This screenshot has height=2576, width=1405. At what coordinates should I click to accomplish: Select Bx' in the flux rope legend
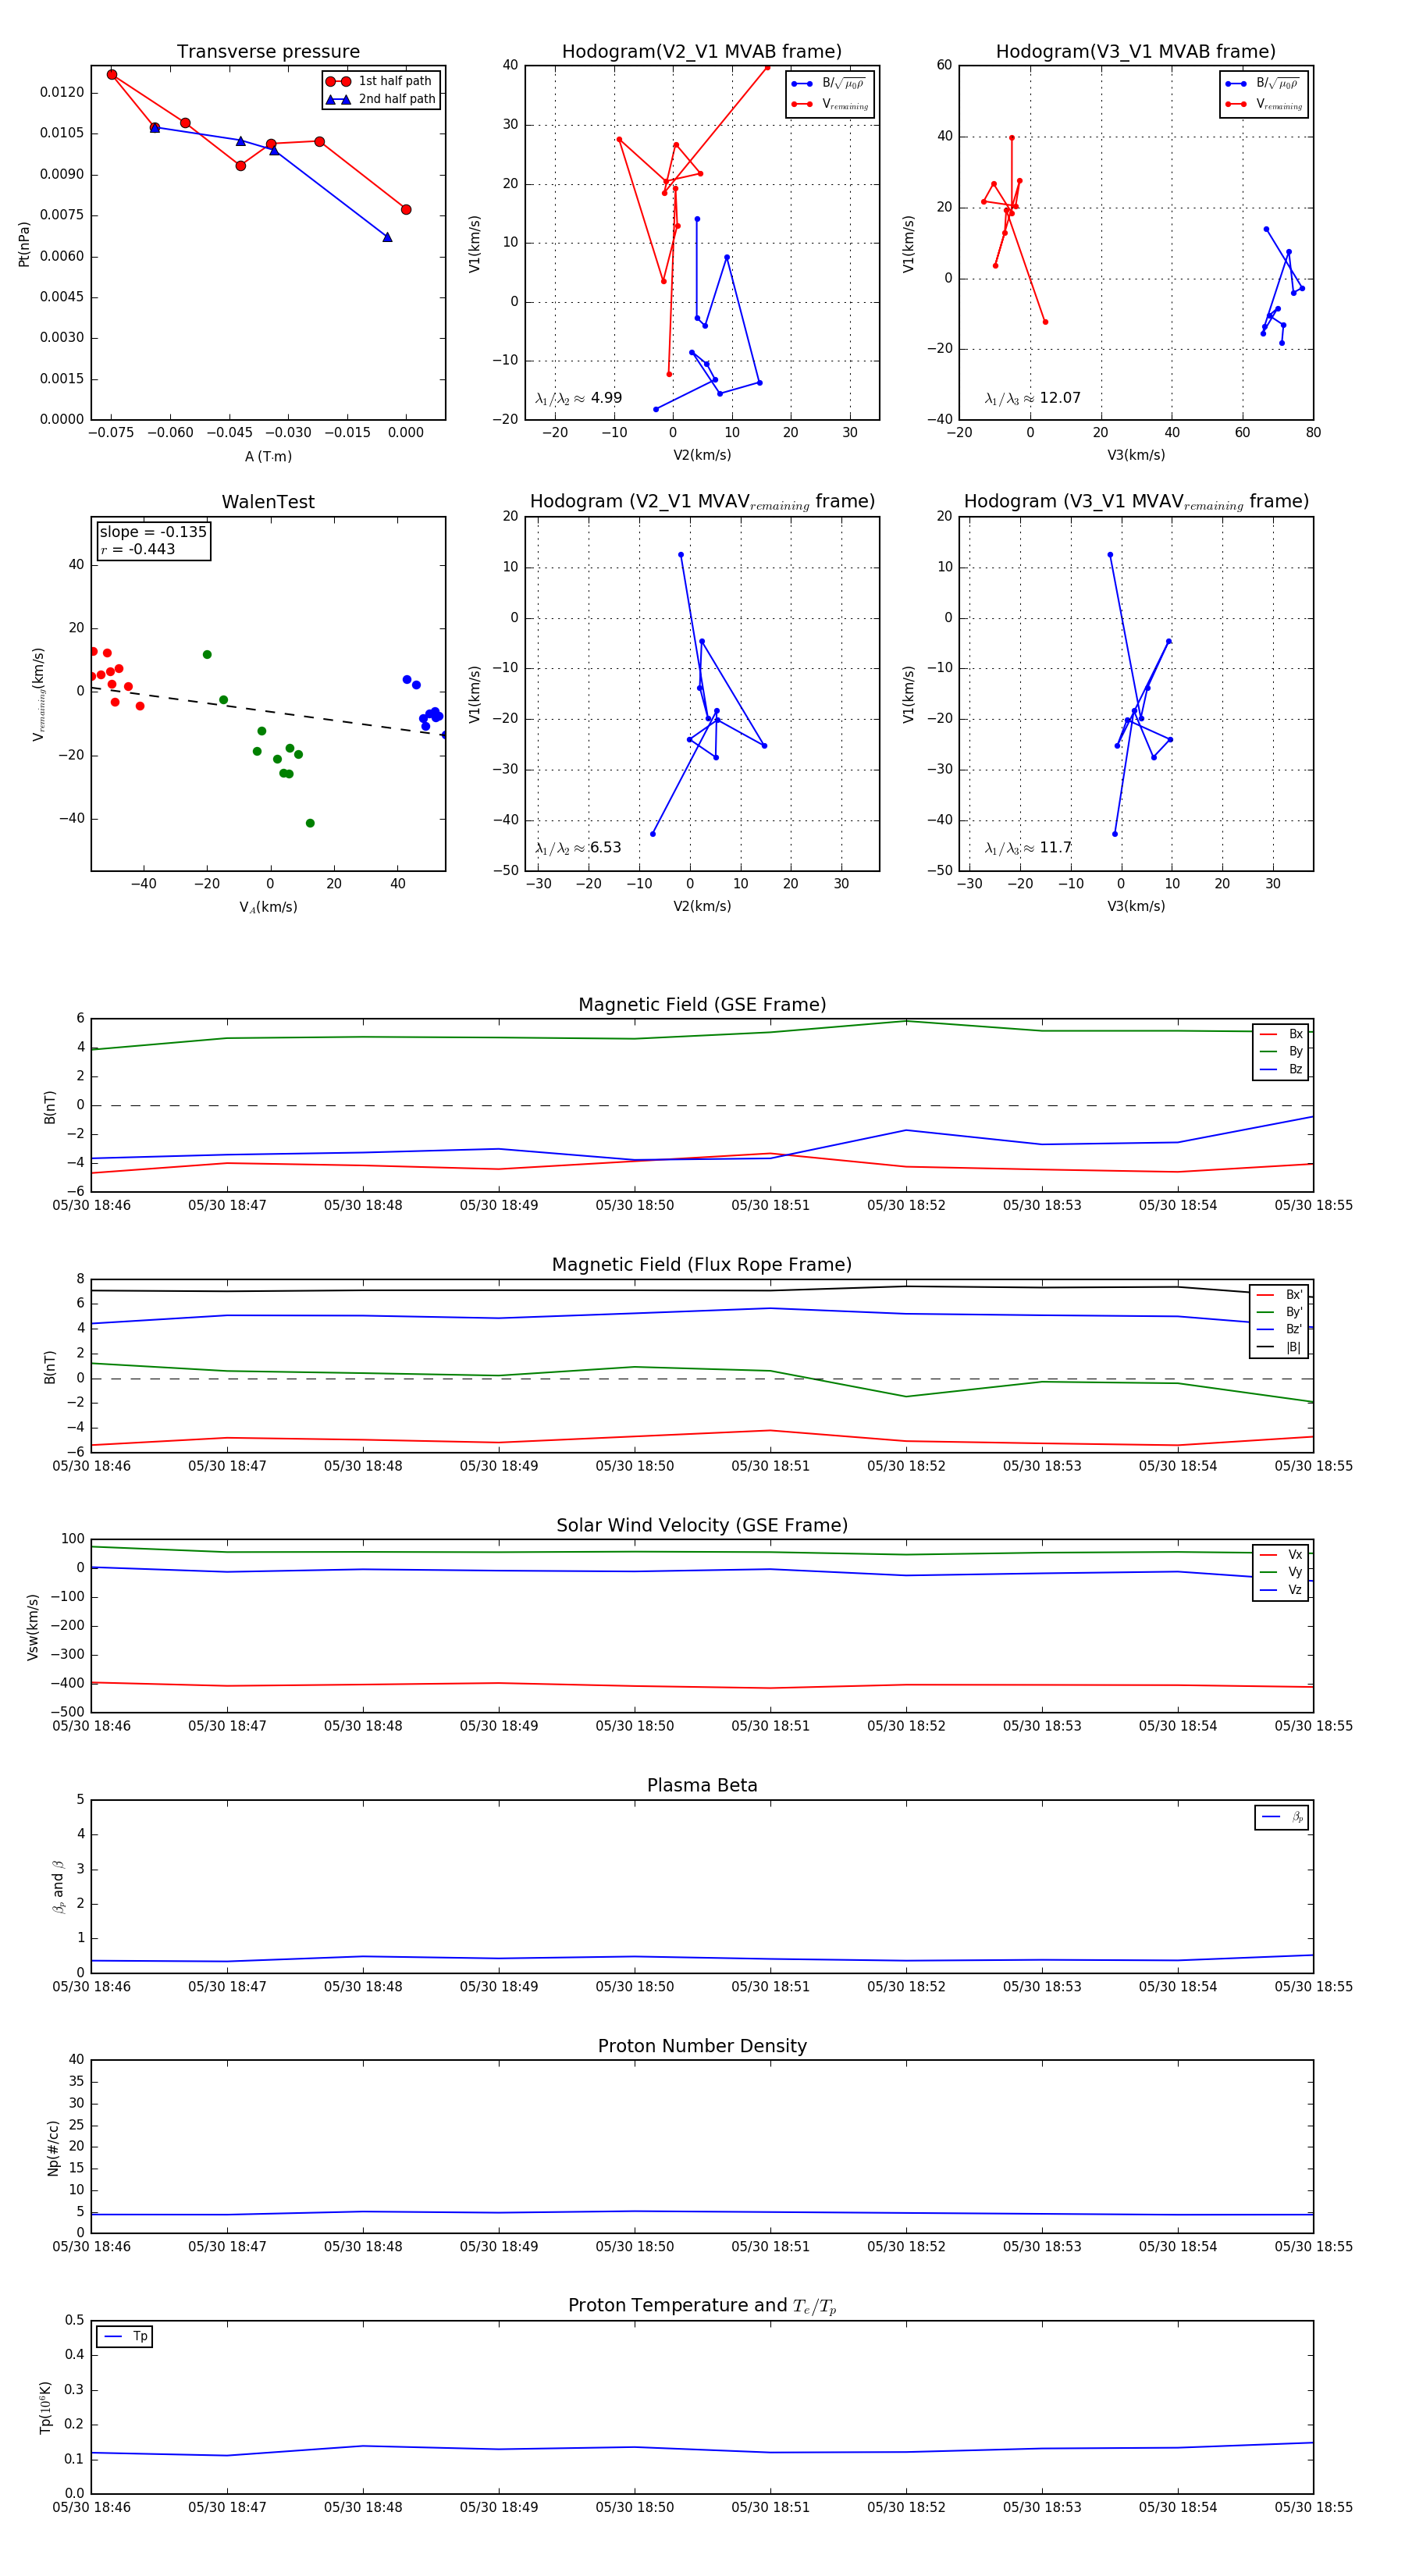point(1280,1295)
